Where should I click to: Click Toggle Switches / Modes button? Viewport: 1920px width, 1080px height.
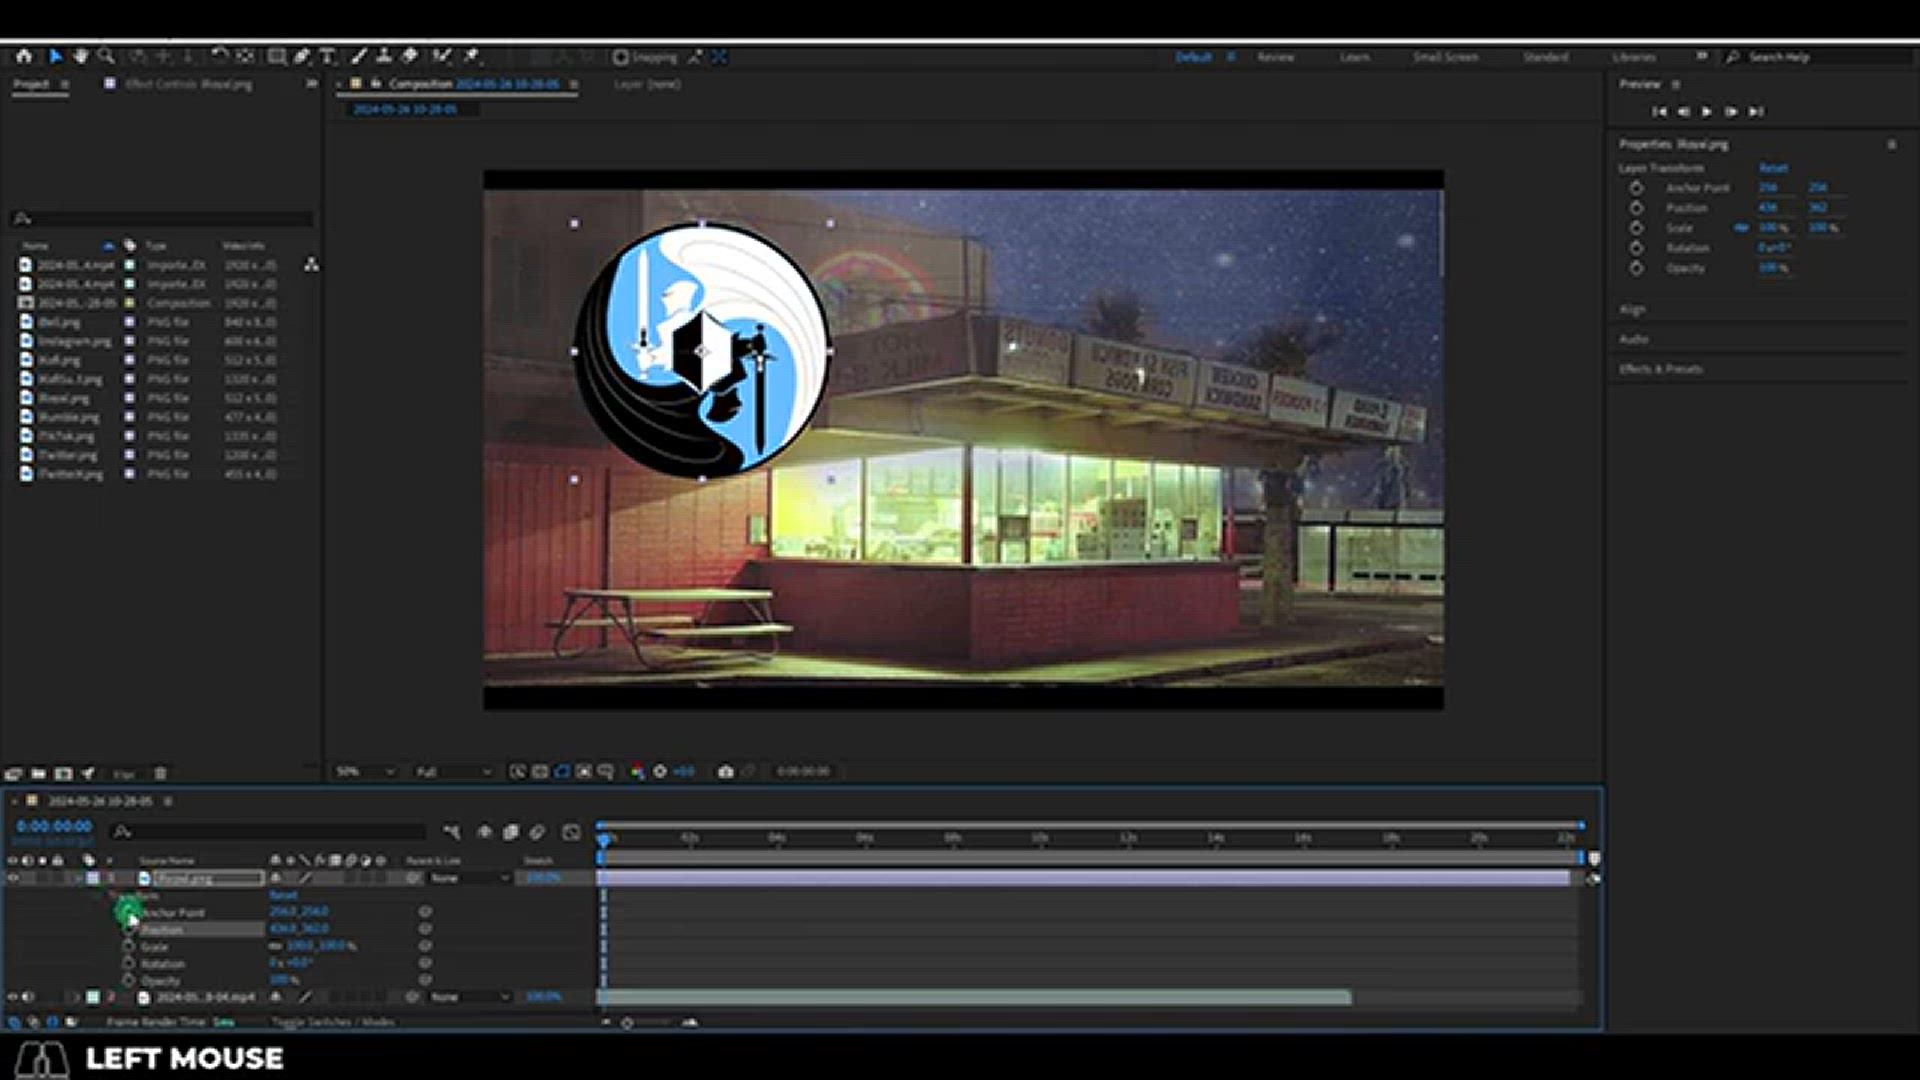coord(333,1022)
